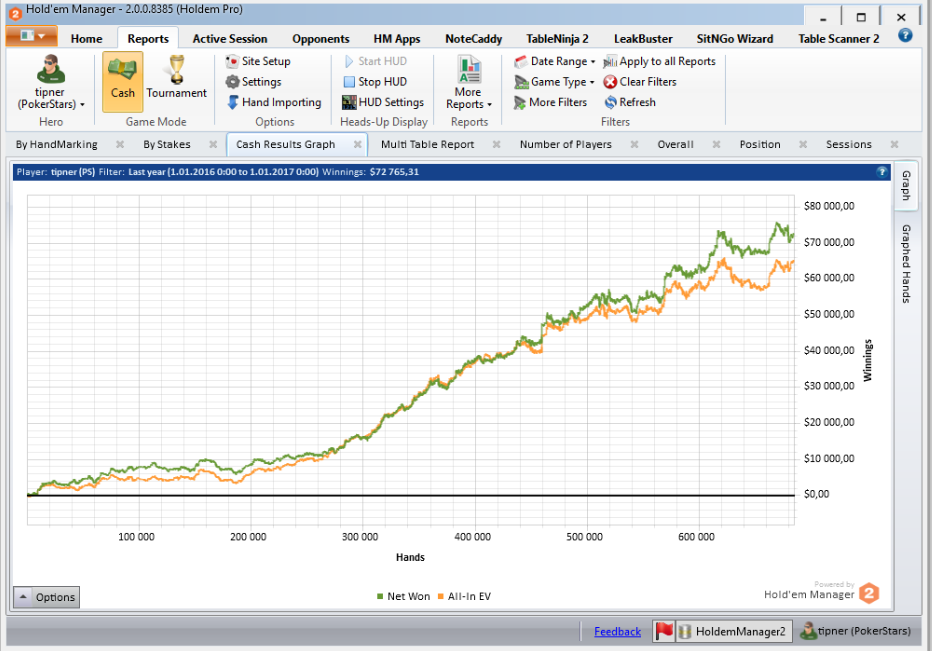Click the graph header help icon

point(882,172)
